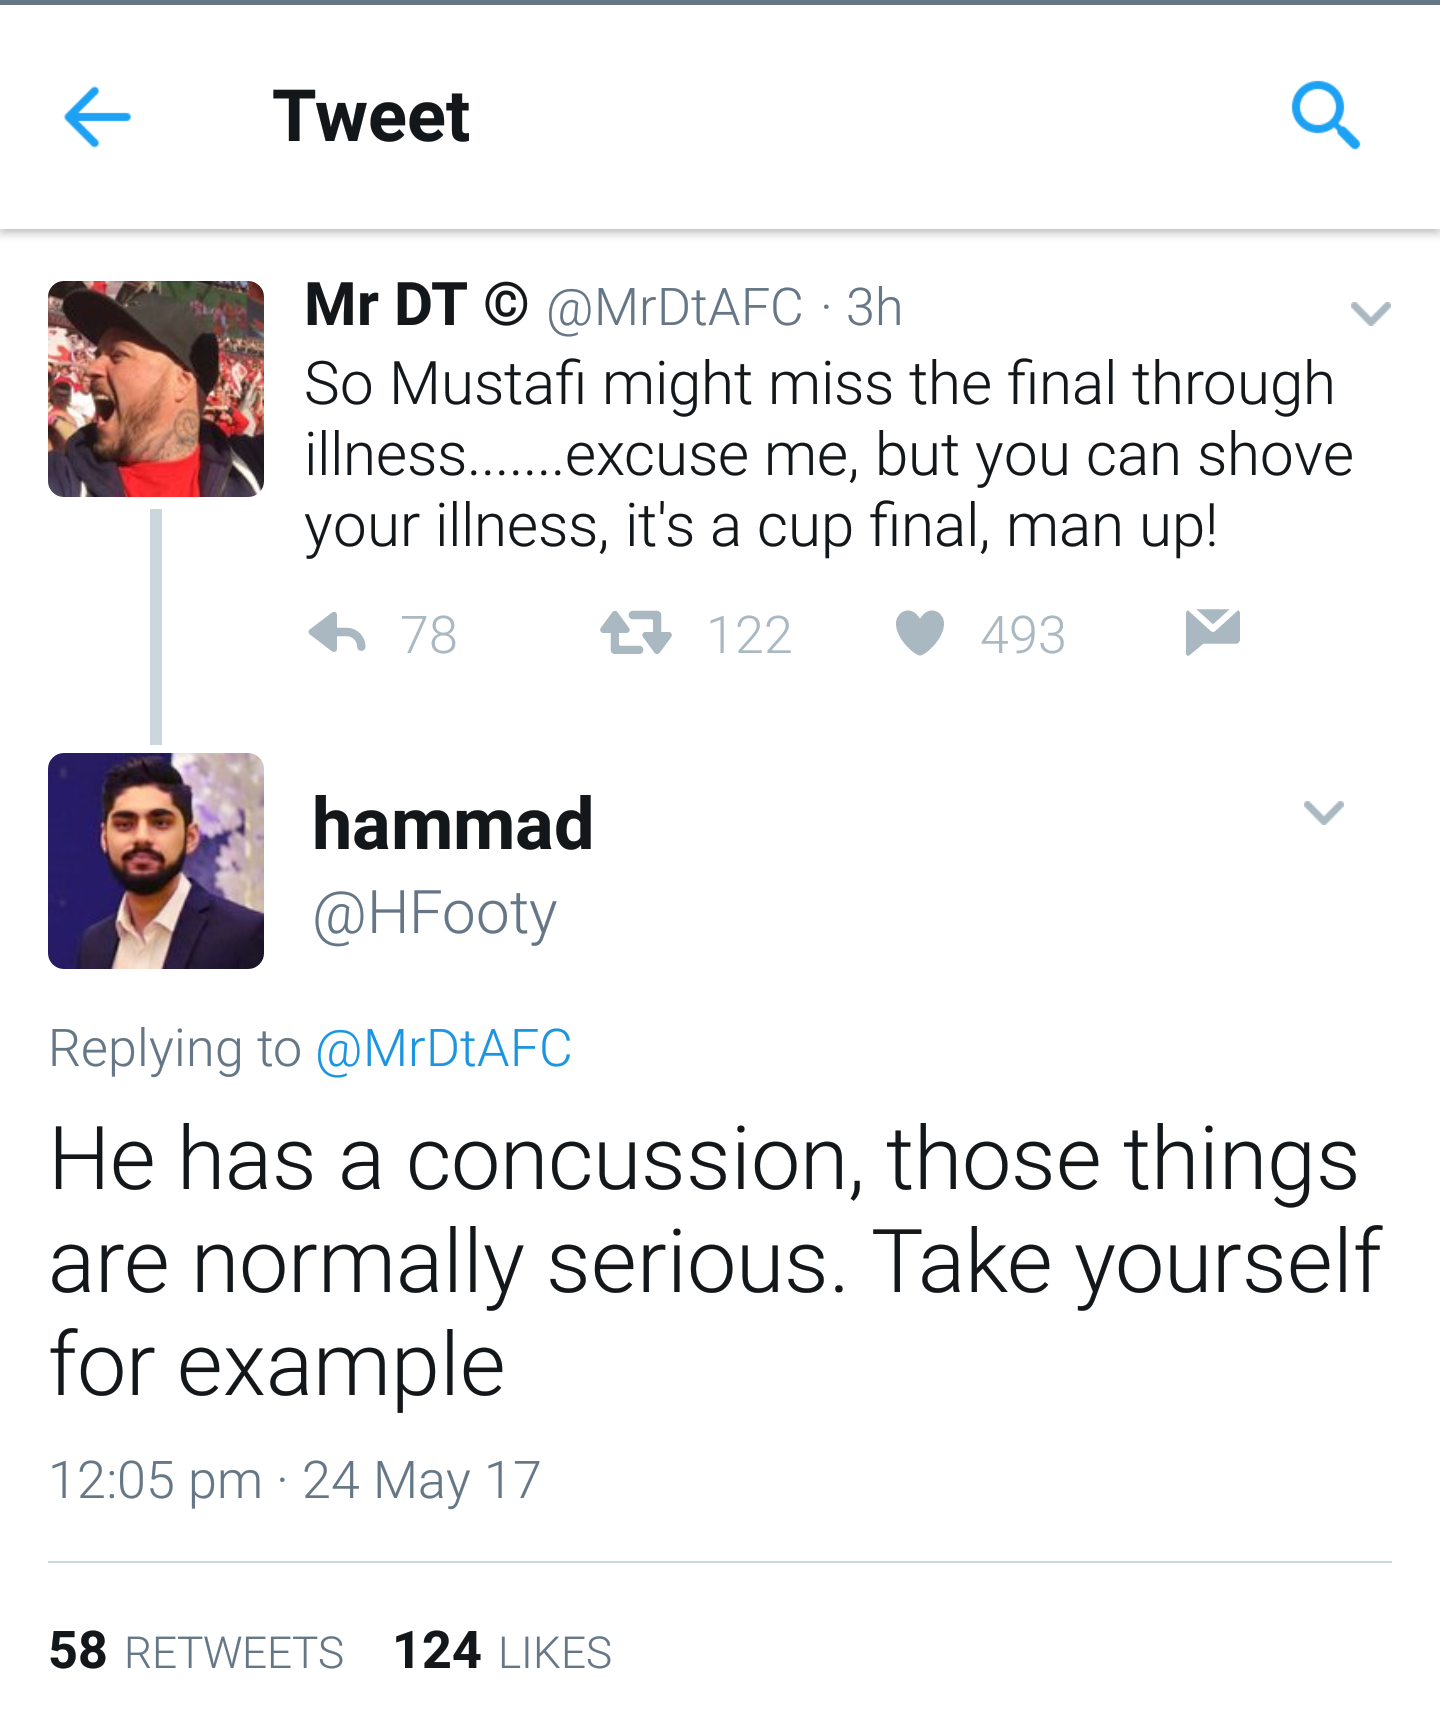
Task: Open Mr DT's tweet about Mustafi's illness
Action: coord(829,456)
